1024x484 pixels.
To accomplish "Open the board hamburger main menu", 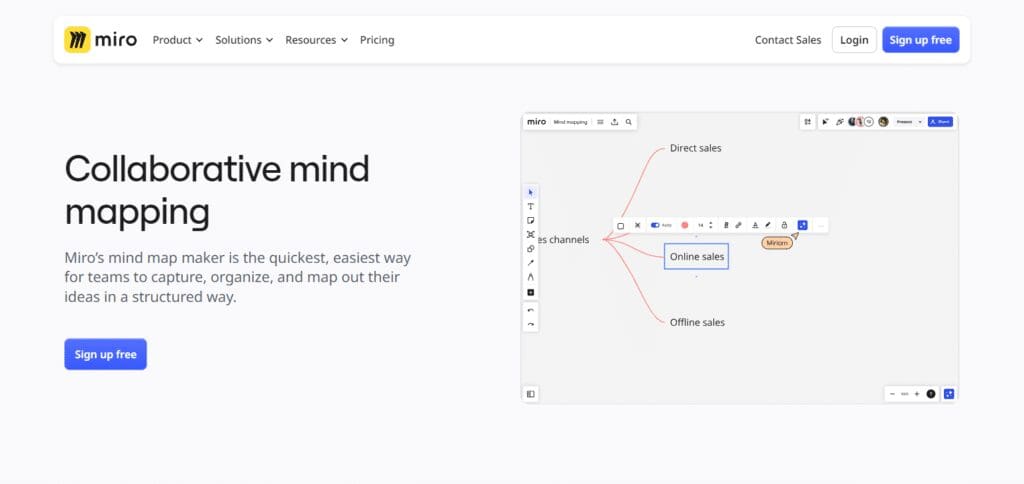I will (x=600, y=122).
